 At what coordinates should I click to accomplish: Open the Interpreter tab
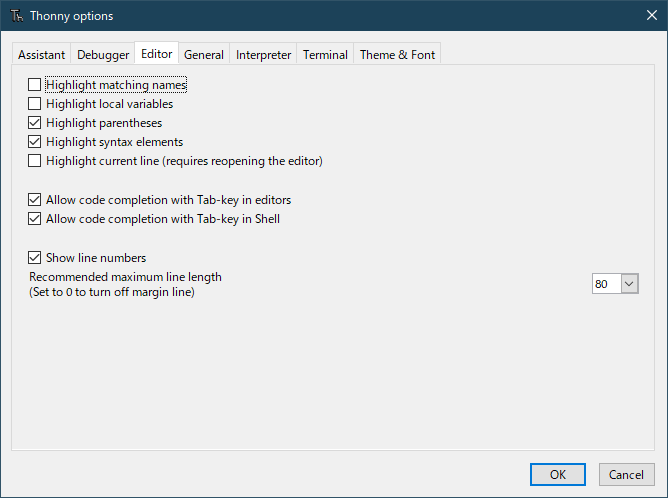(264, 55)
